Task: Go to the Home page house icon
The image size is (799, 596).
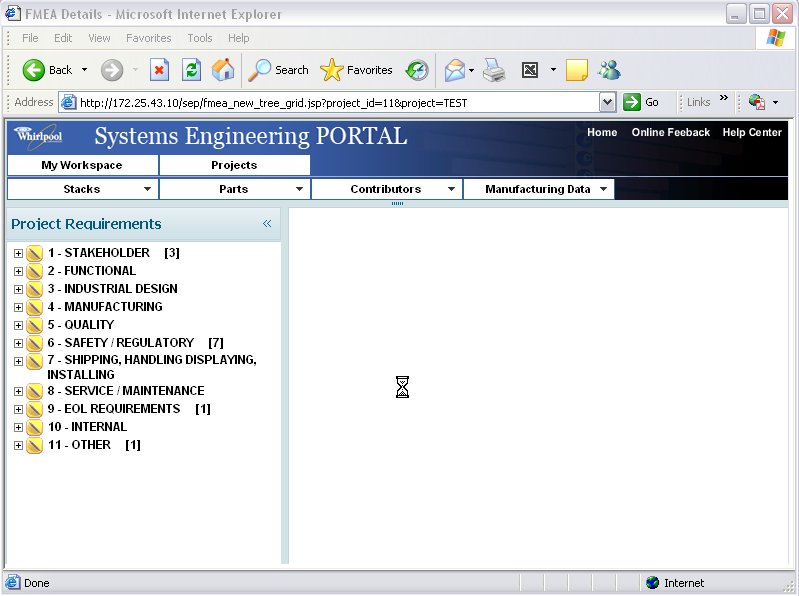Action: [223, 70]
